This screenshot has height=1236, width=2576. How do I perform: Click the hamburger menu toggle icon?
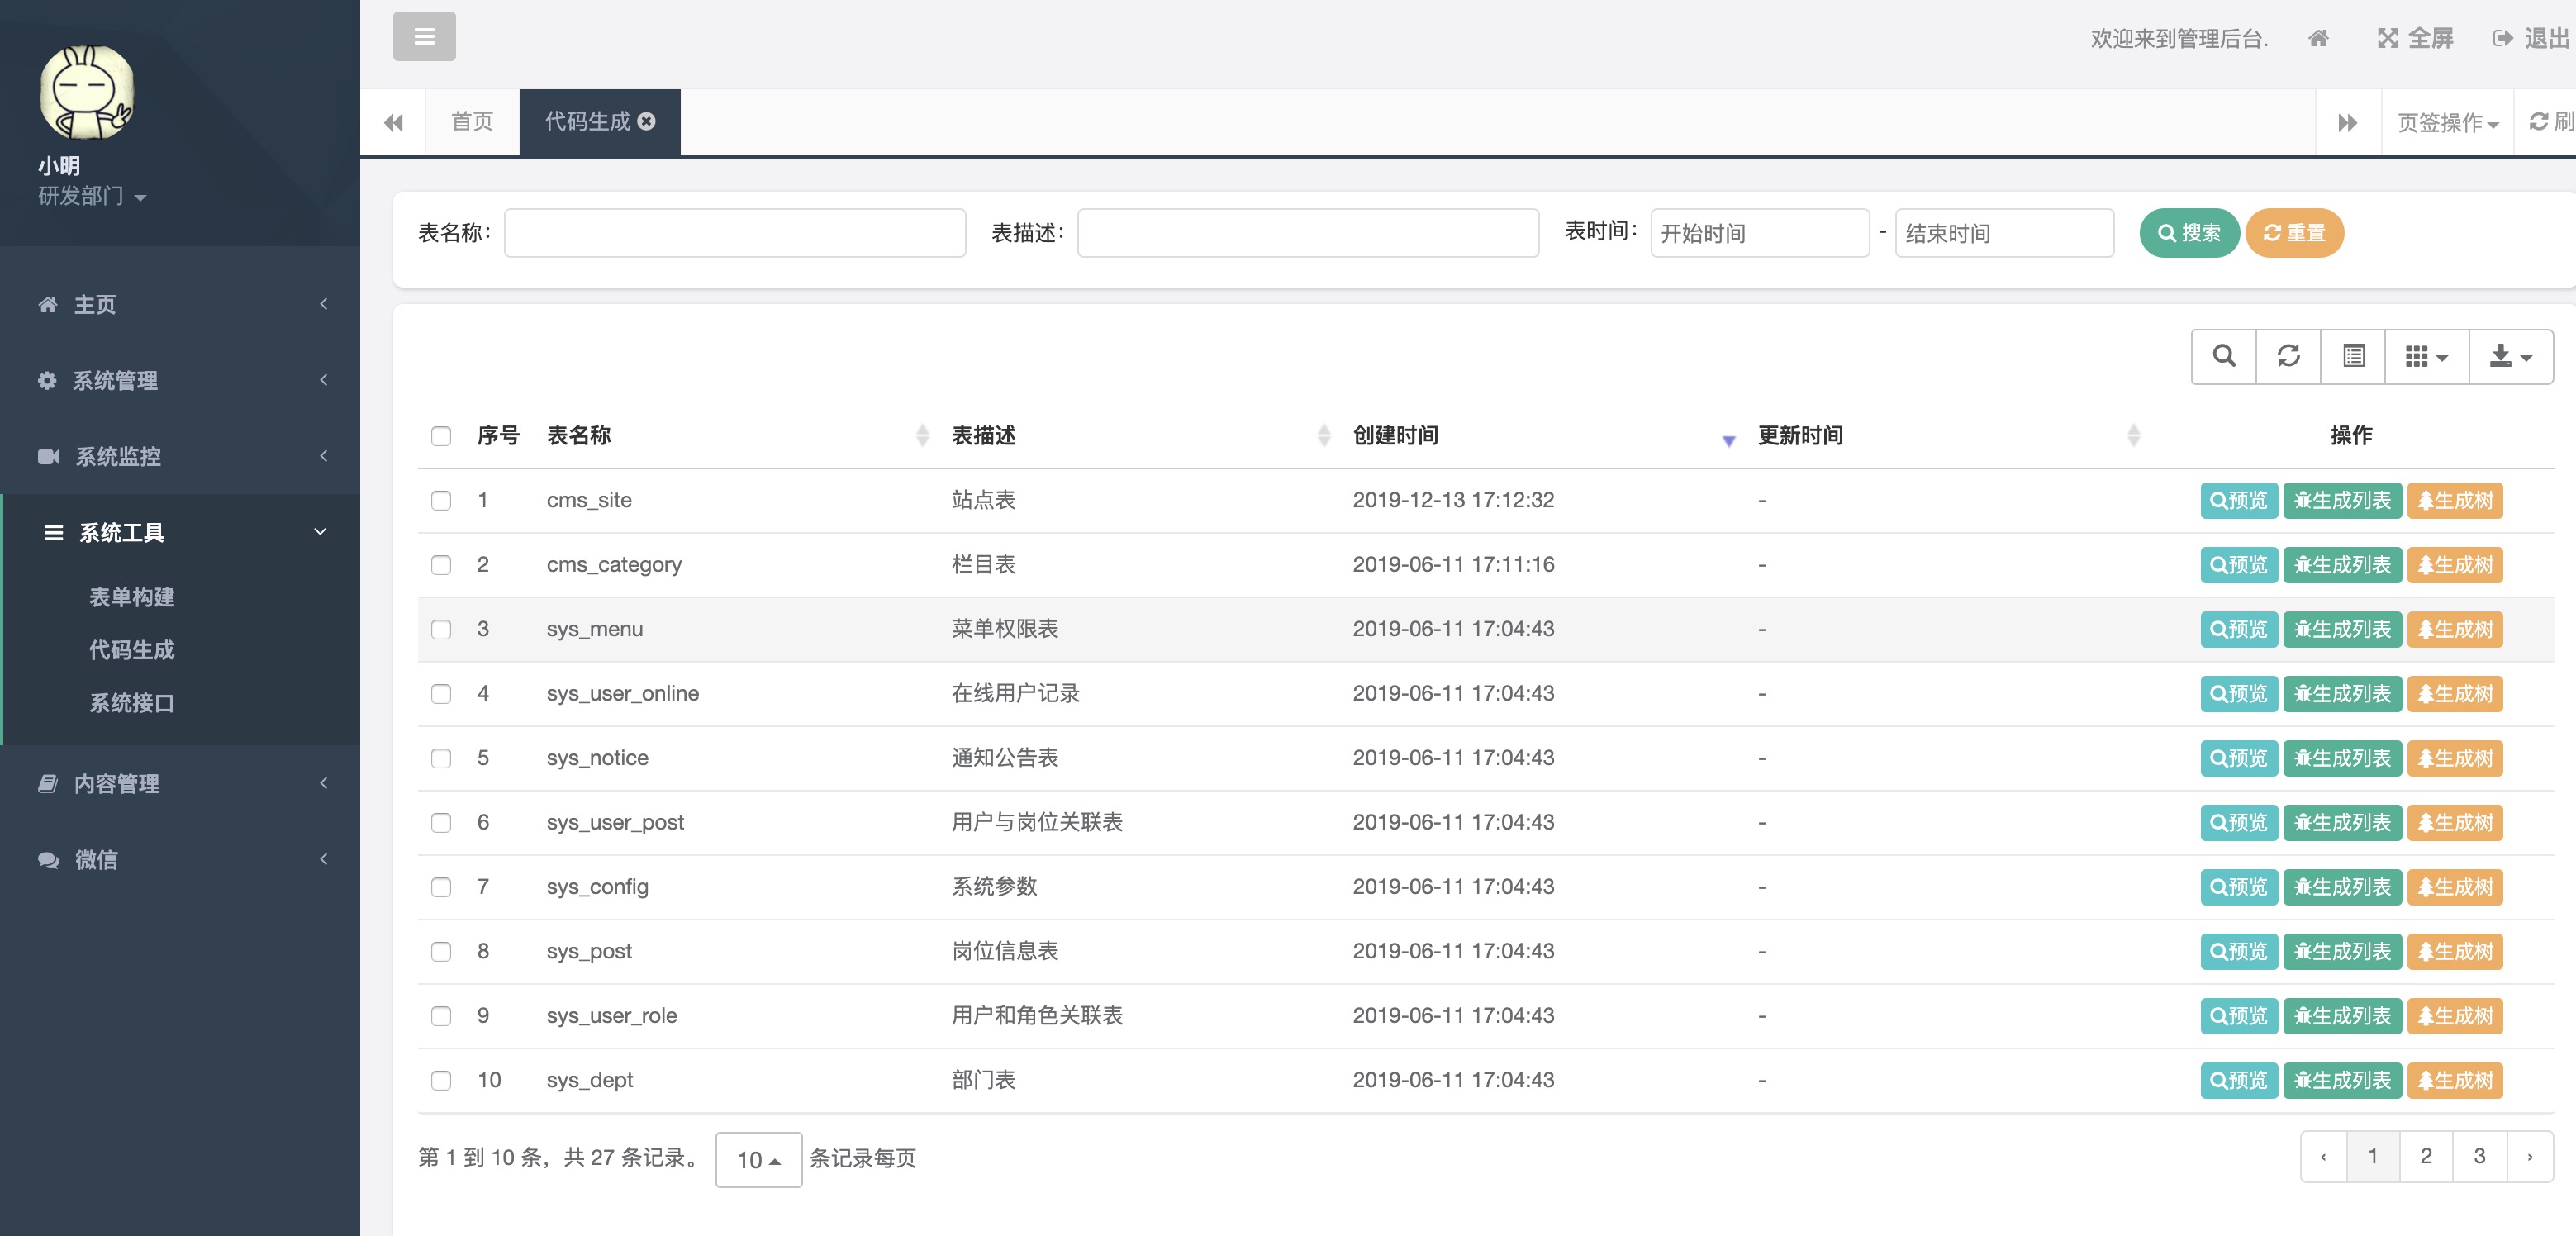tap(424, 37)
